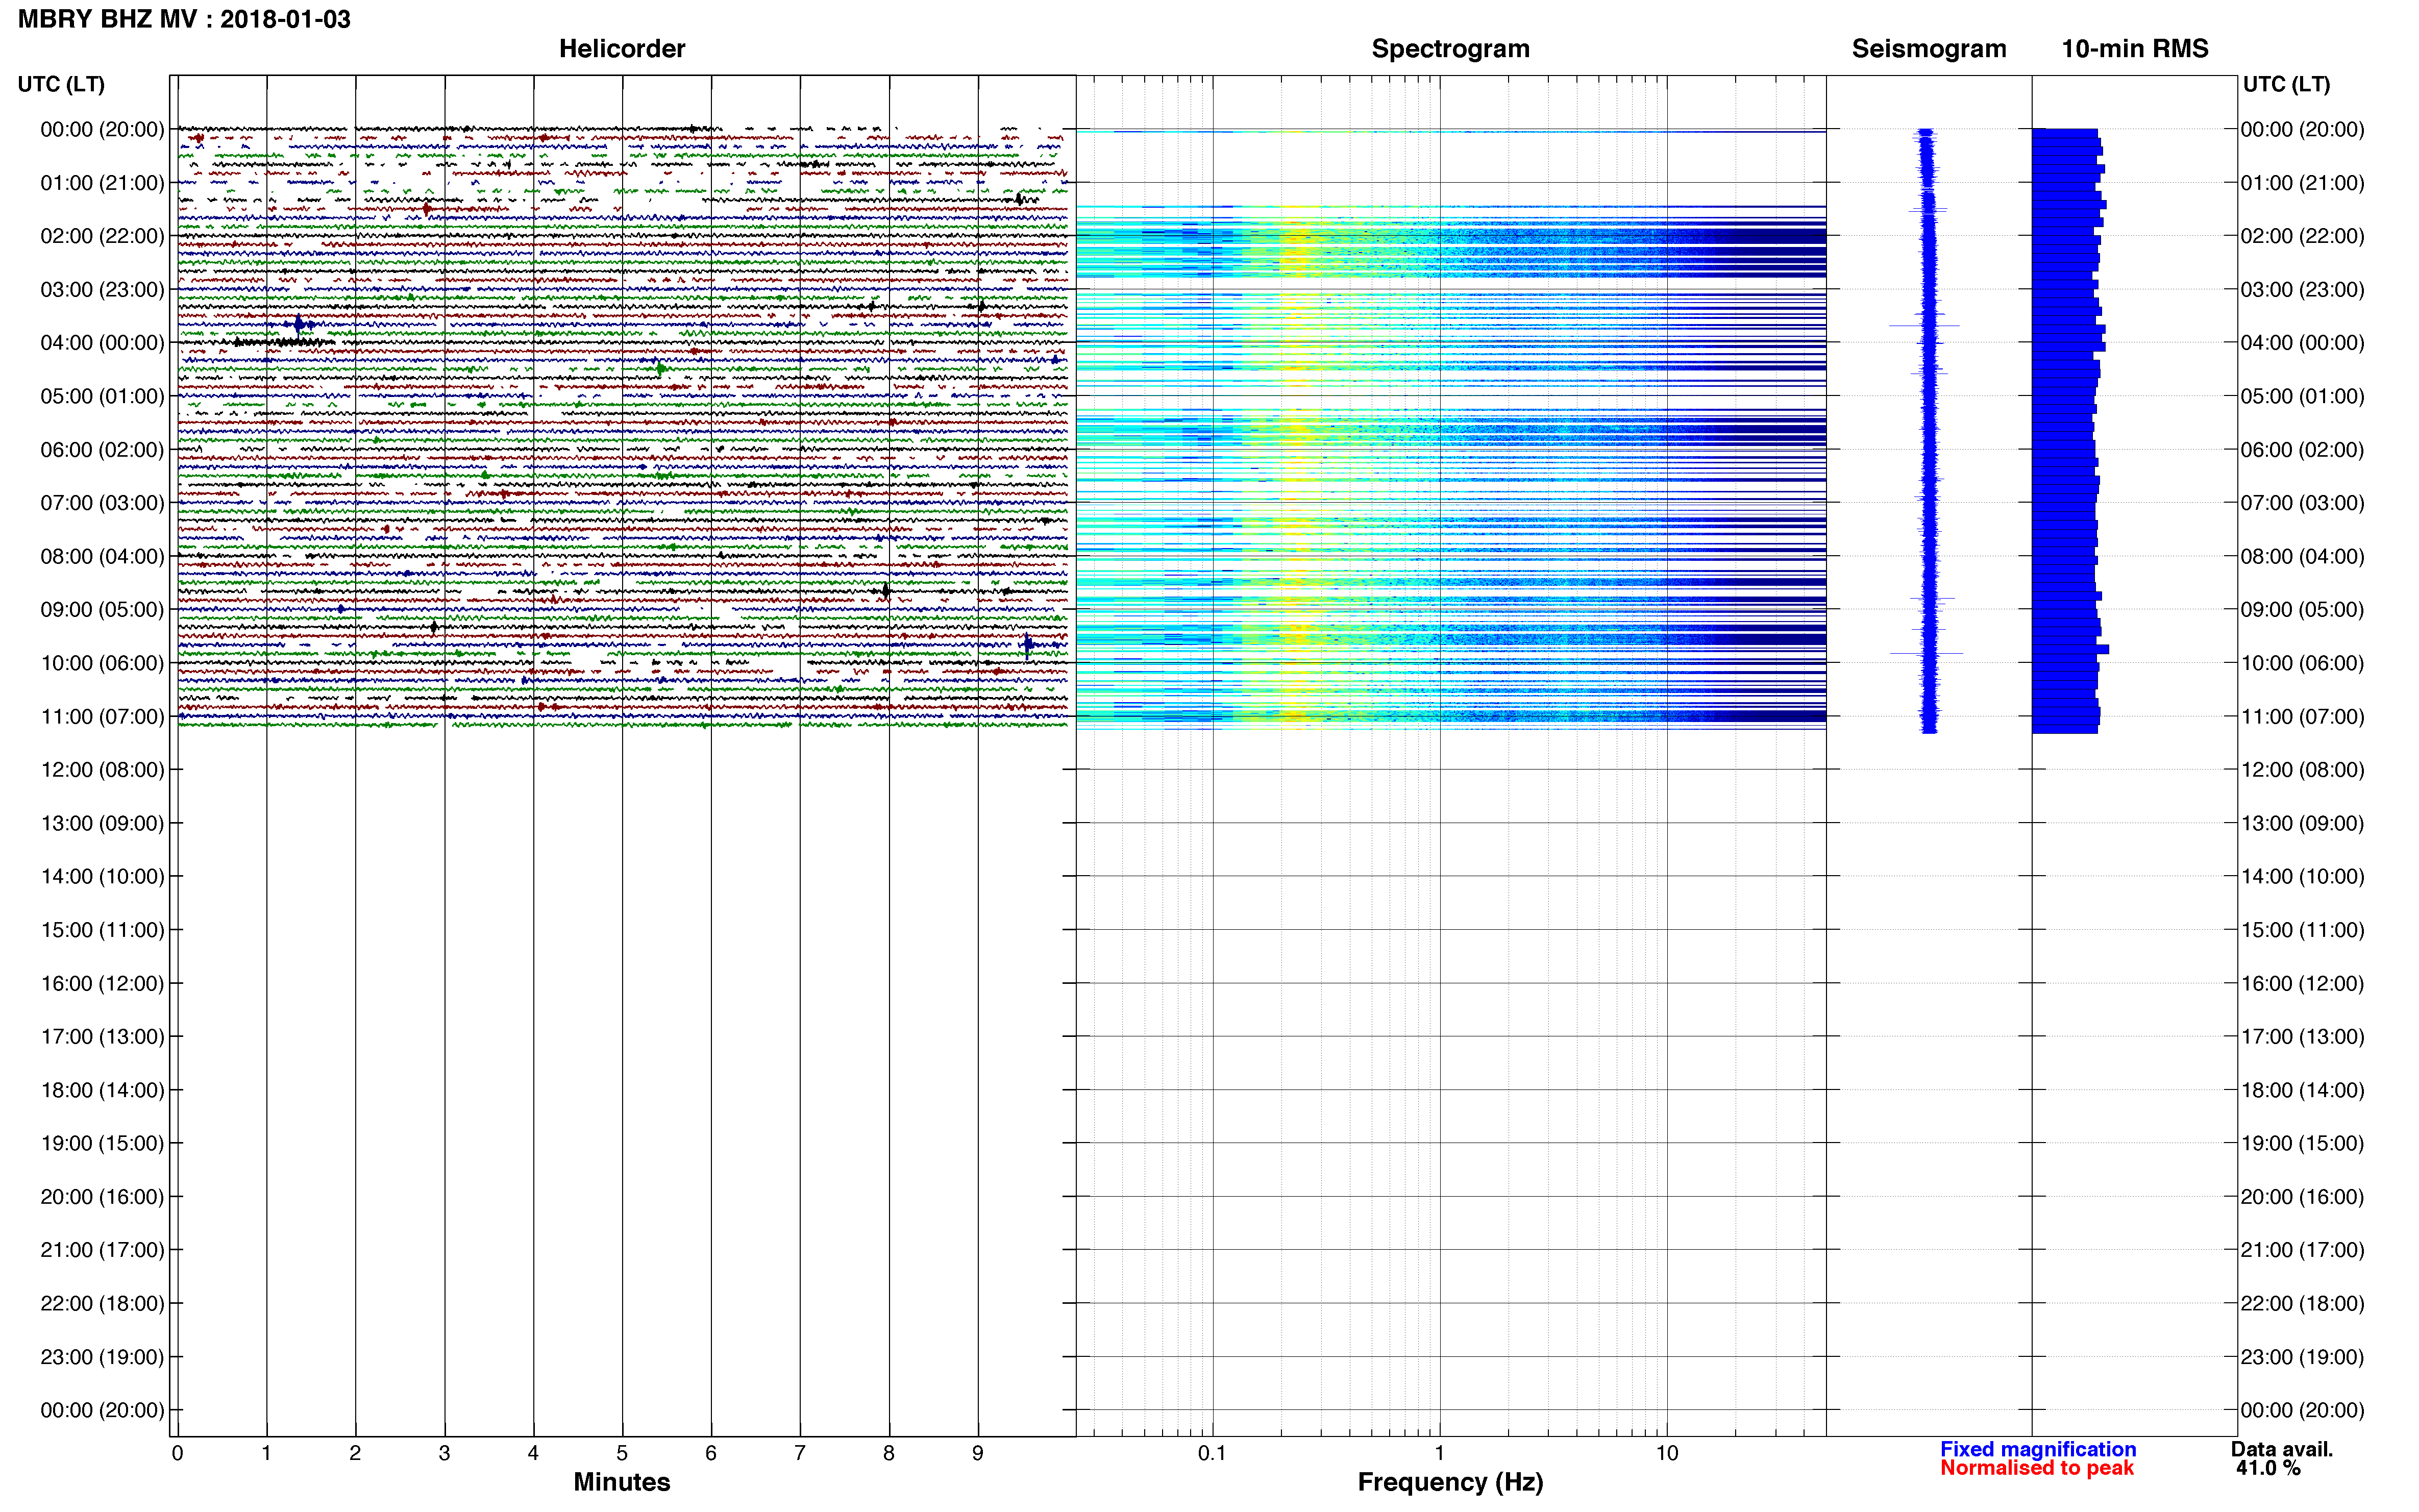Click "17:00 (13:00)" label beside the helicorder
The width and height of the screenshot is (2419, 1512).
102,1037
